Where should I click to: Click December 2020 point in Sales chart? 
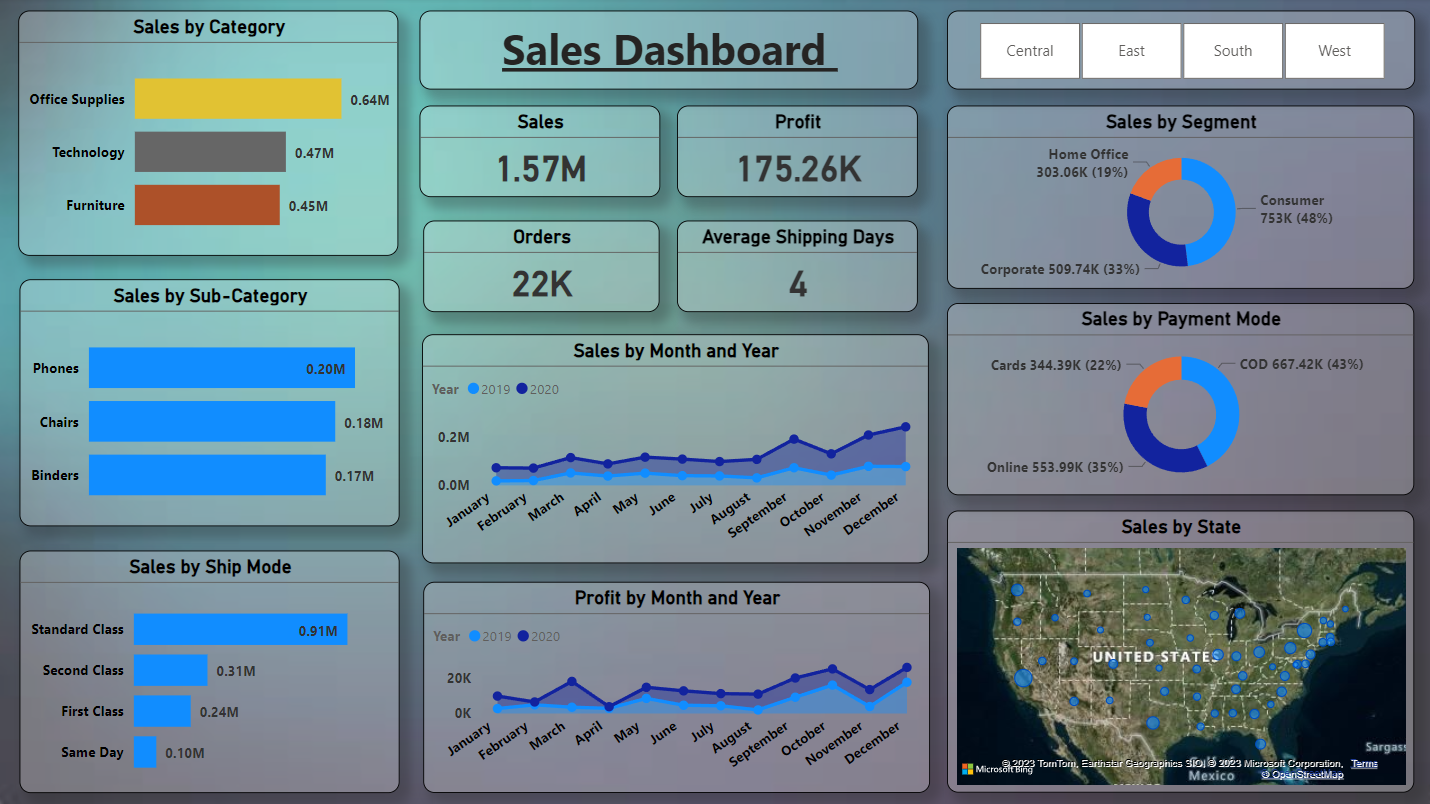(x=906, y=427)
